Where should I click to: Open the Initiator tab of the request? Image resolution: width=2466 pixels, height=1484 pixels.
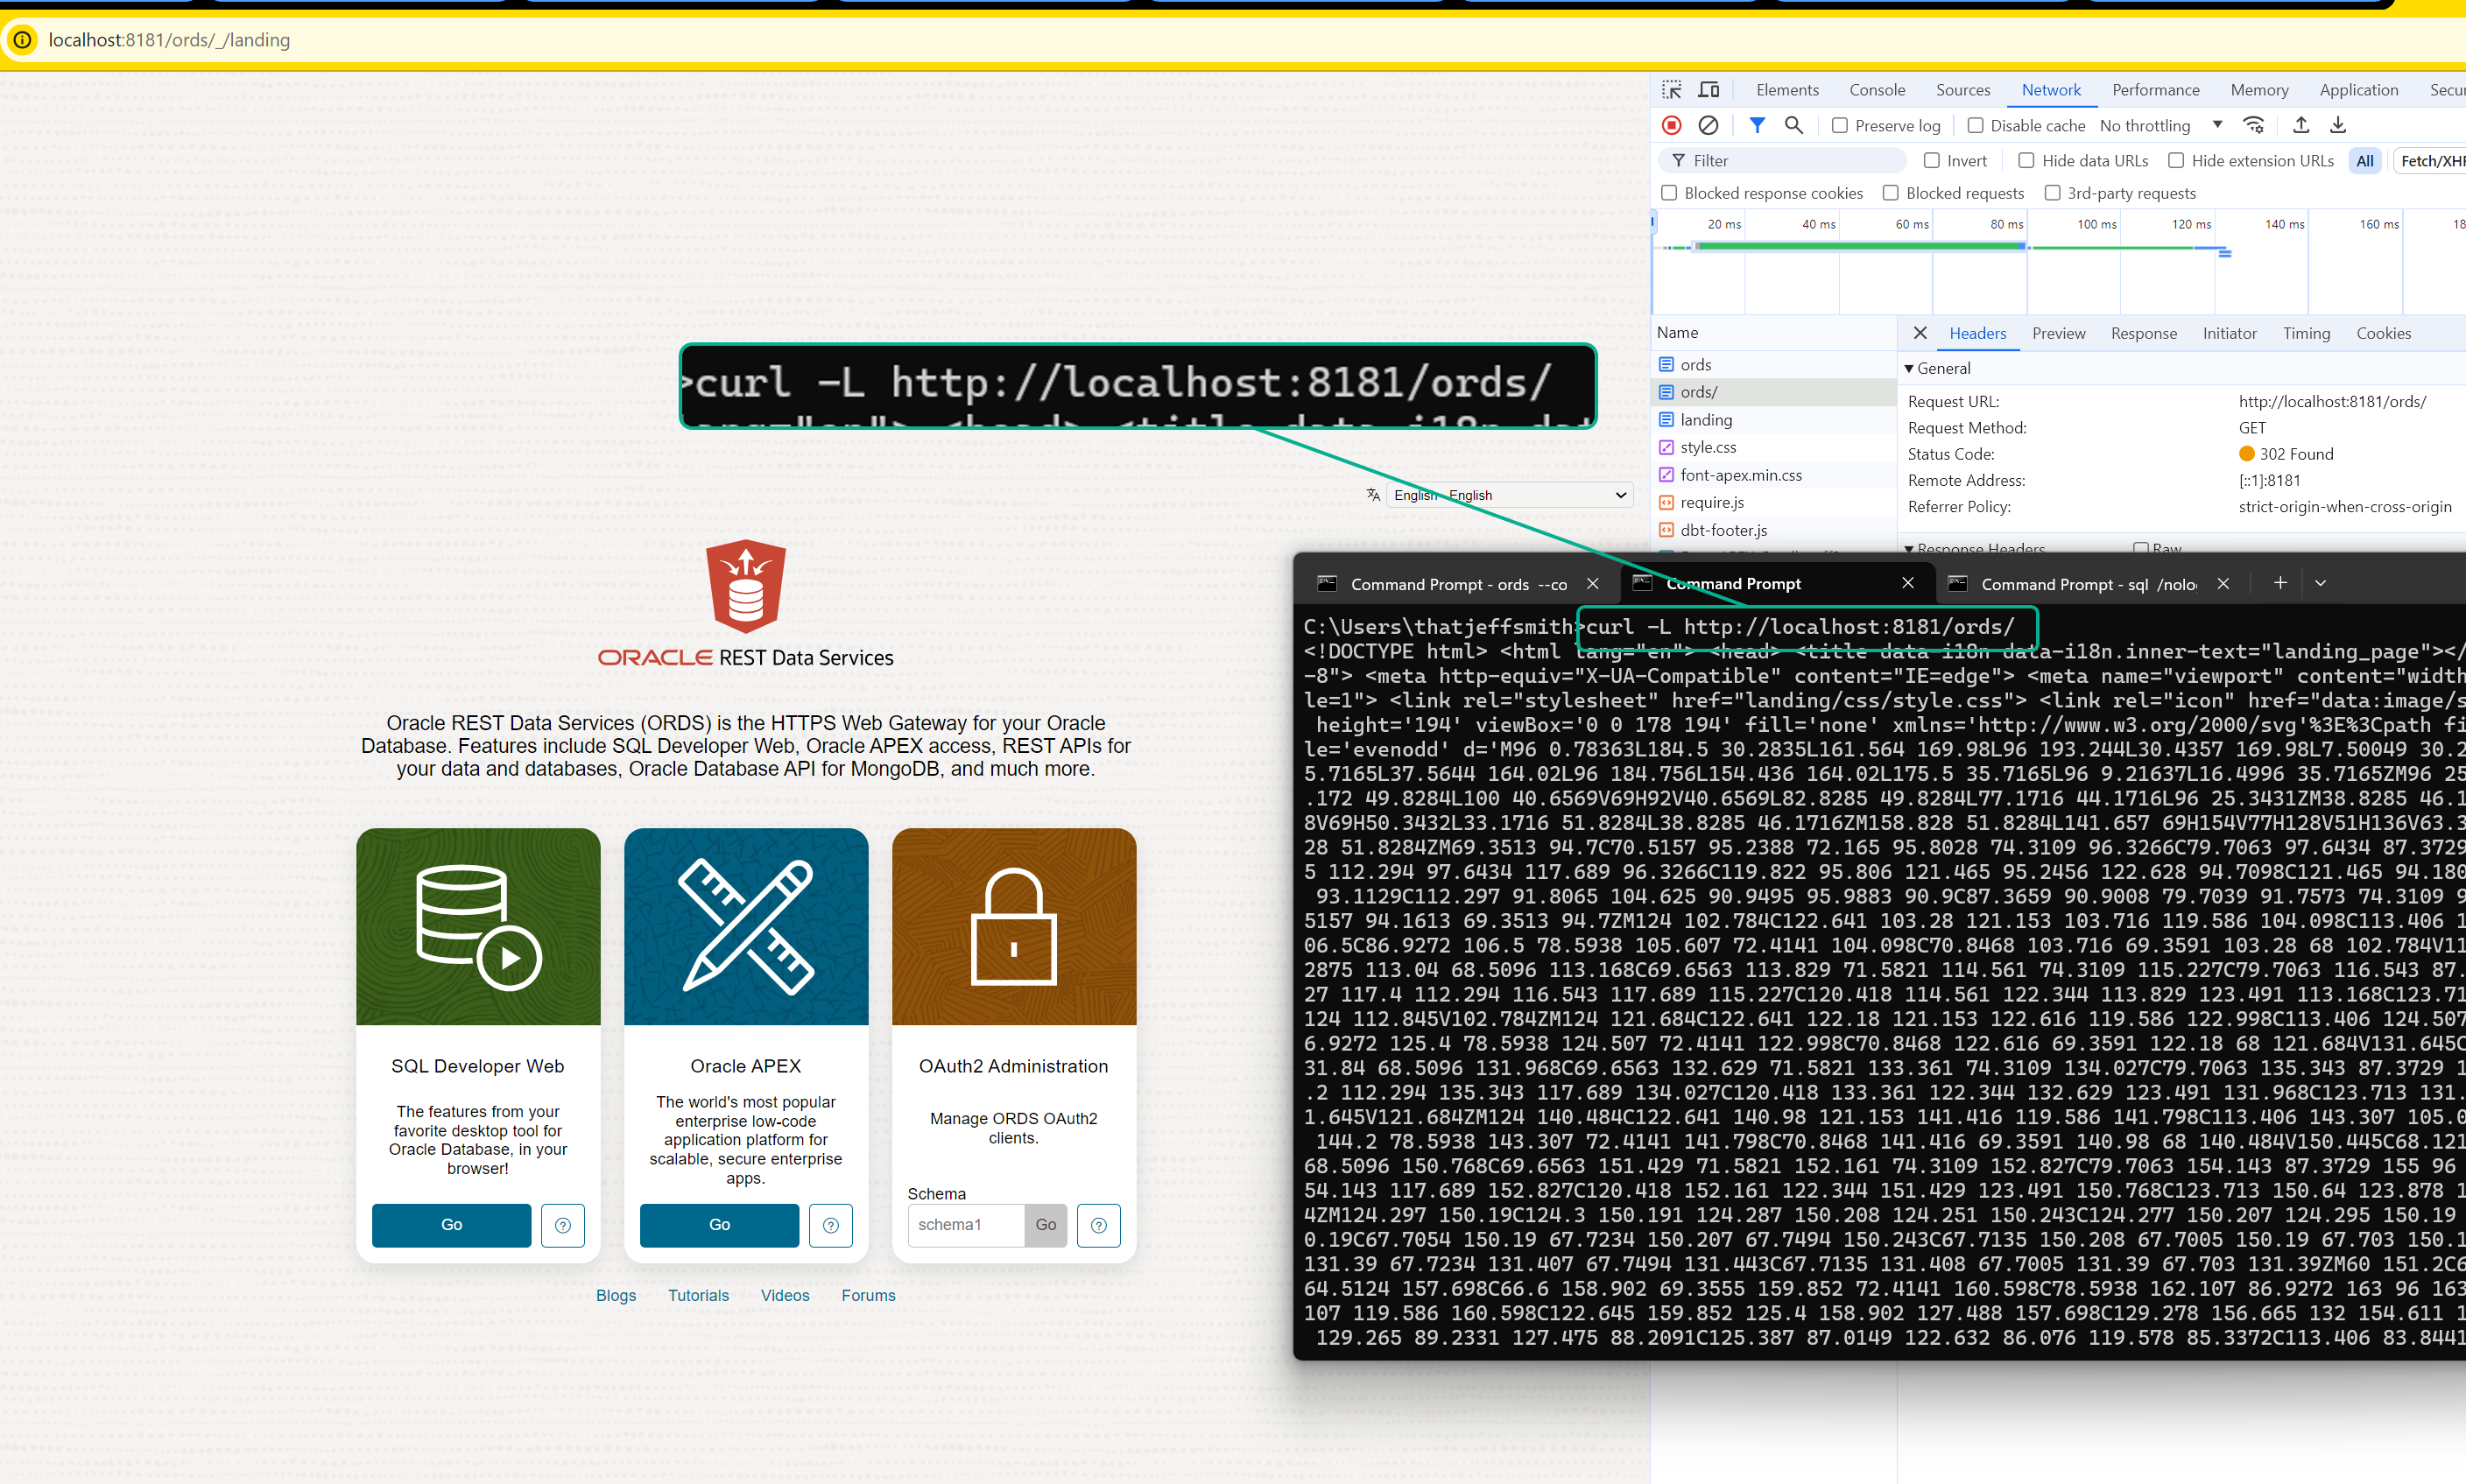coord(2229,333)
